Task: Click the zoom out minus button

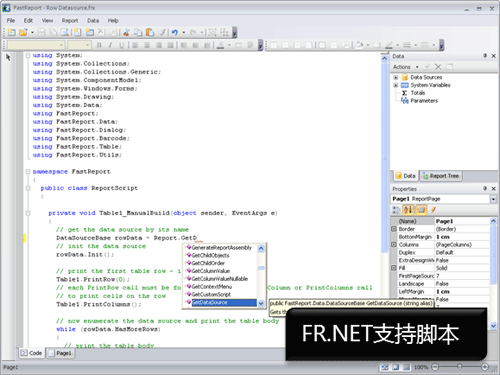Action: 435,367
